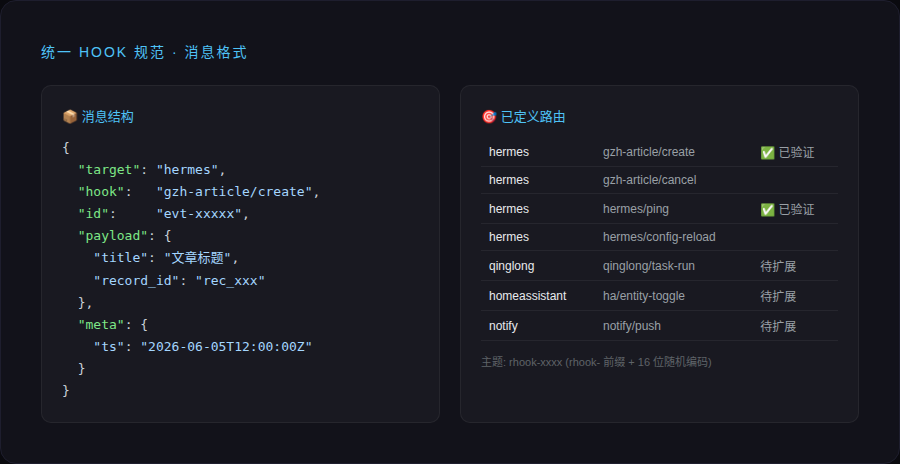Click the package emoji beside 消息结构
The height and width of the screenshot is (464, 900).
(69, 117)
